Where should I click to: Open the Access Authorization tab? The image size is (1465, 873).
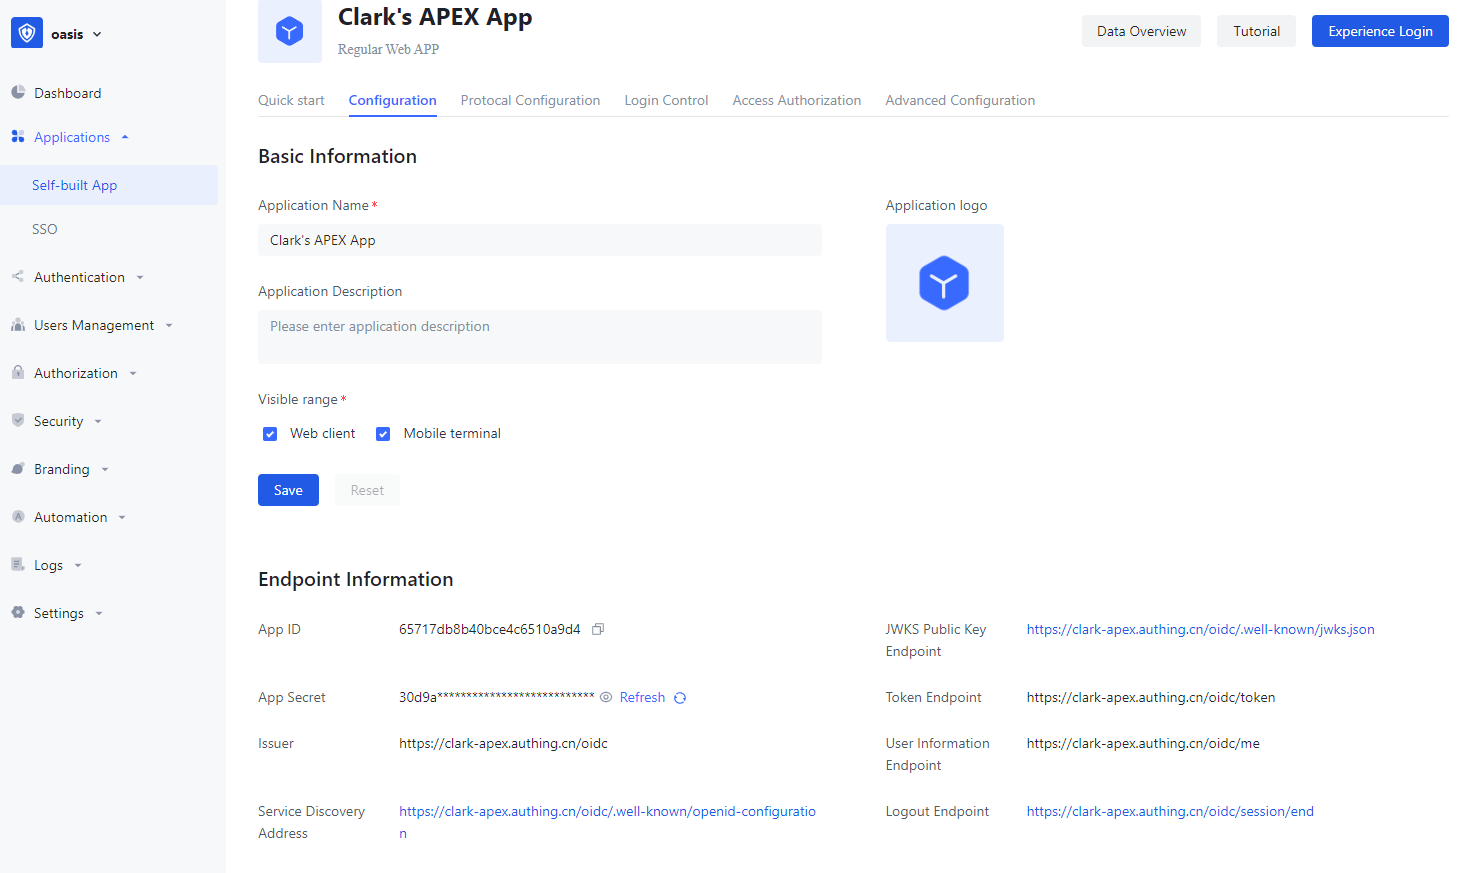click(x=796, y=100)
